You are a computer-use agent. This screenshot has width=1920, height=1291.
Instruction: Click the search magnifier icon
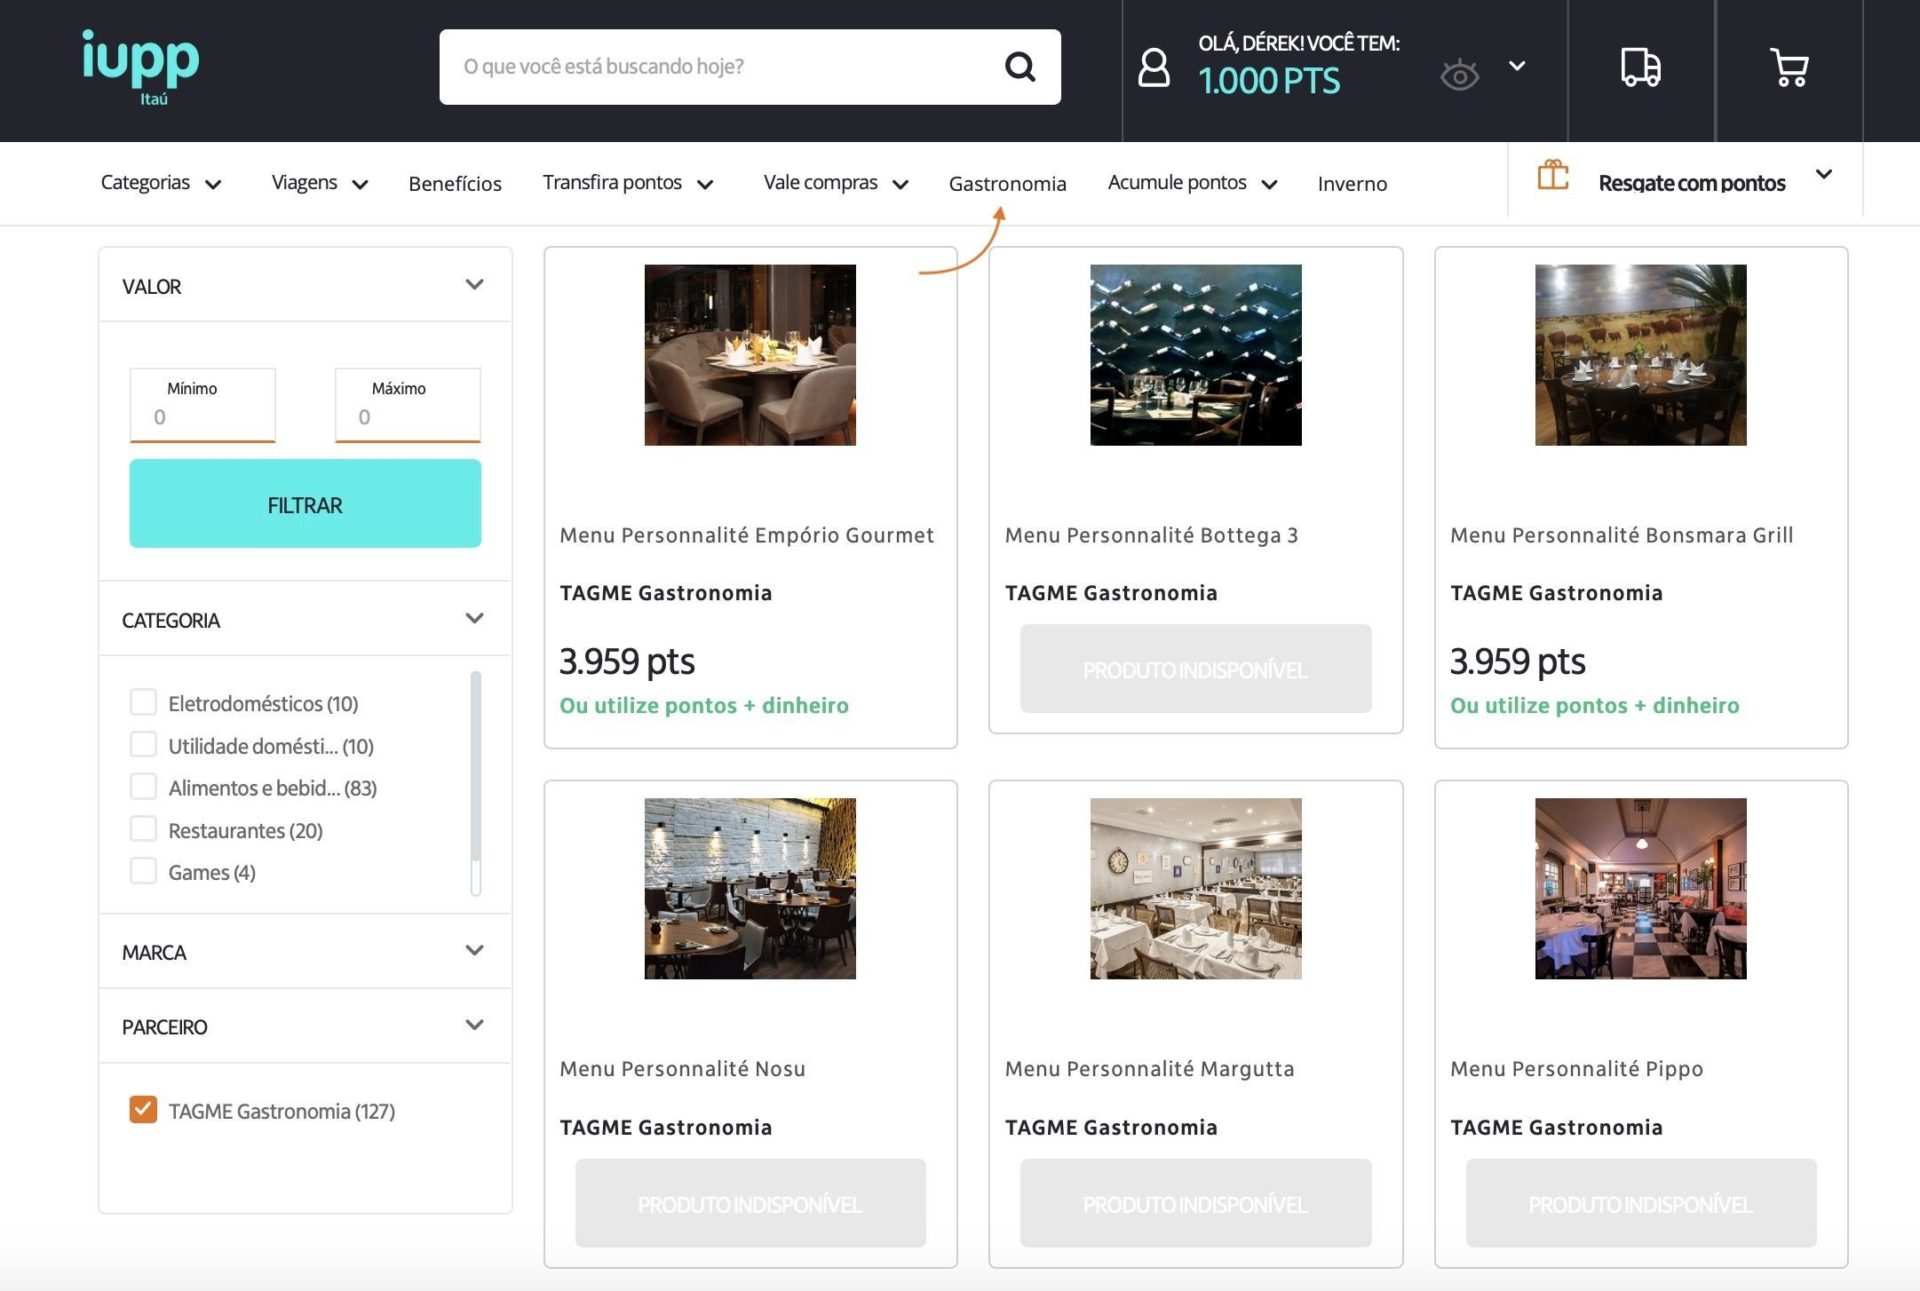click(1019, 67)
